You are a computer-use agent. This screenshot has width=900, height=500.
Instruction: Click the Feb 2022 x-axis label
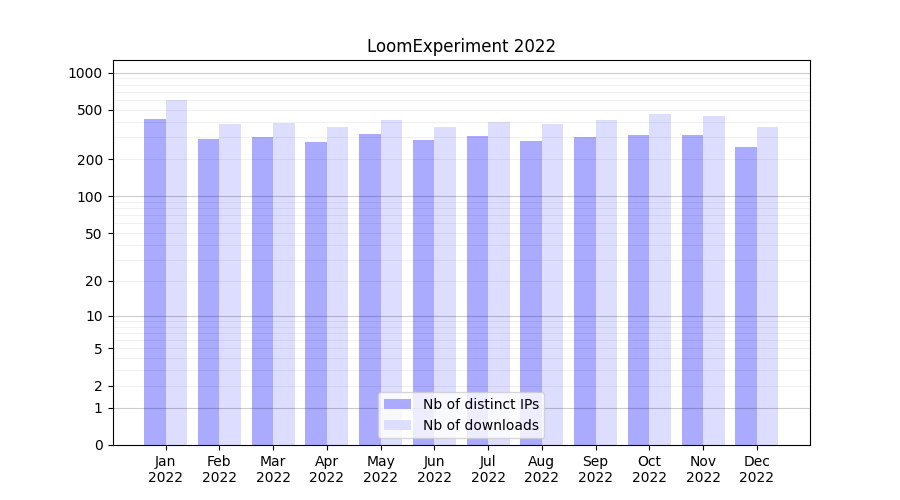point(219,469)
